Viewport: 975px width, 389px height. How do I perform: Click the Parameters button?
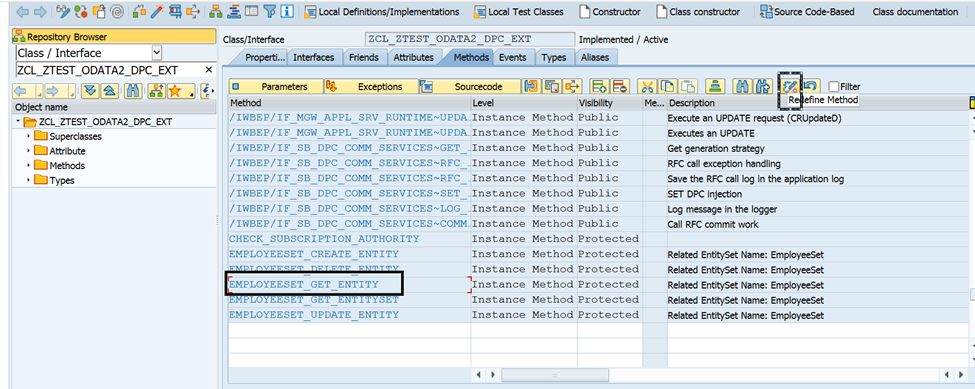(x=277, y=86)
